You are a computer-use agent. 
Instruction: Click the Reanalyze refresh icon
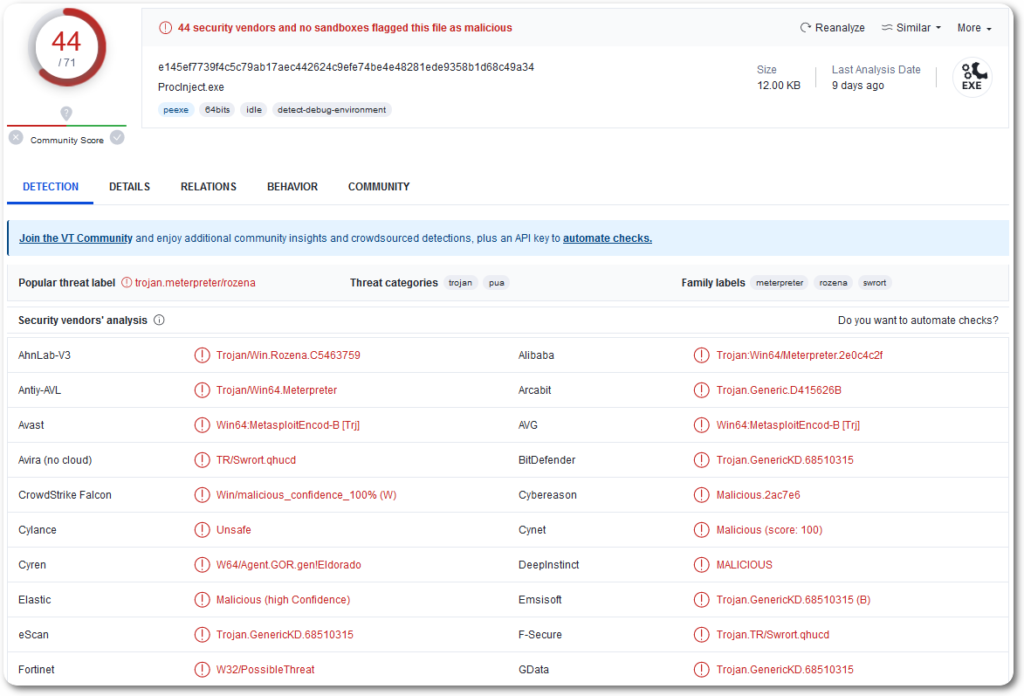[x=806, y=28]
